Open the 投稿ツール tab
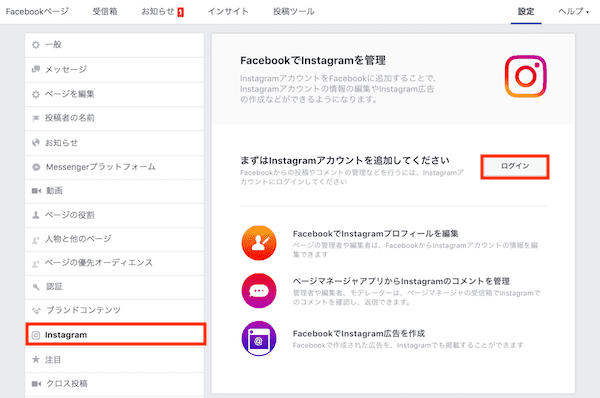Image resolution: width=600 pixels, height=398 pixels. click(x=294, y=11)
